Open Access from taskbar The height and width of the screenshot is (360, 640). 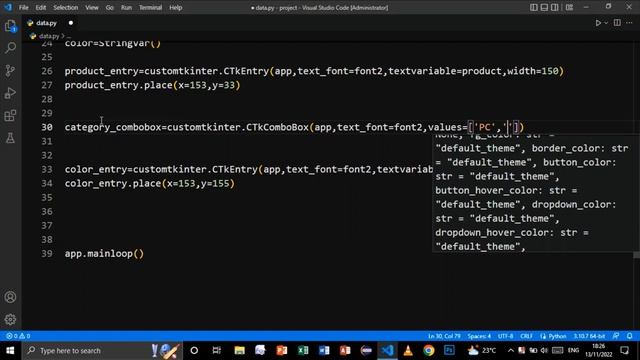coord(345,351)
